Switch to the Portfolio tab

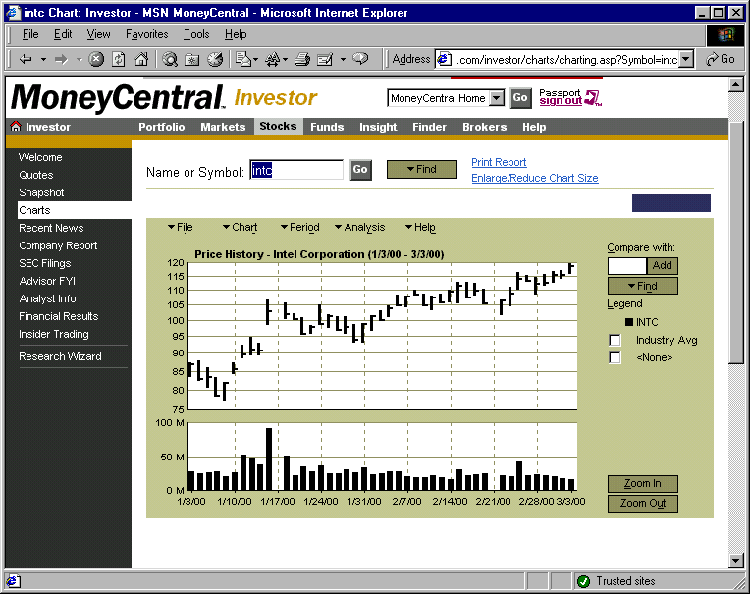pos(162,127)
